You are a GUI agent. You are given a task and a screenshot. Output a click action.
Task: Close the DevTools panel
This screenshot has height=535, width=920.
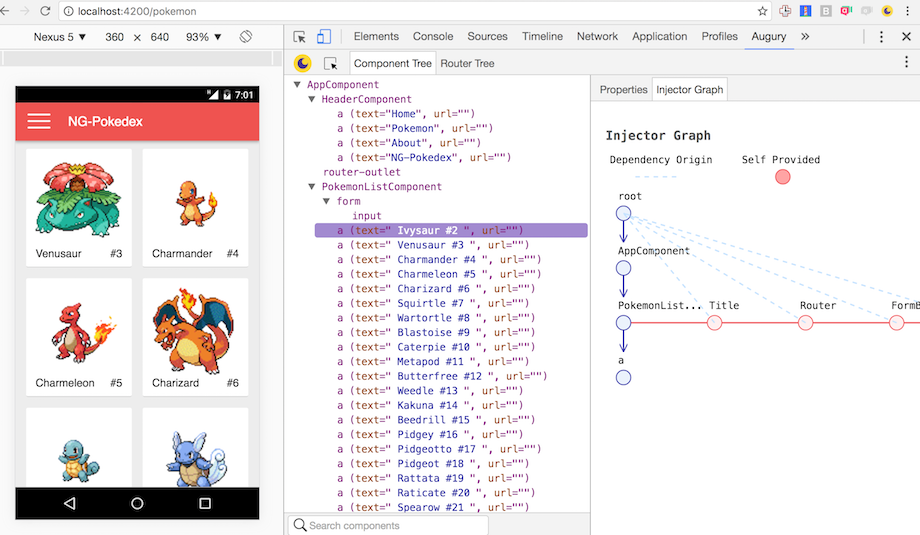click(x=906, y=36)
